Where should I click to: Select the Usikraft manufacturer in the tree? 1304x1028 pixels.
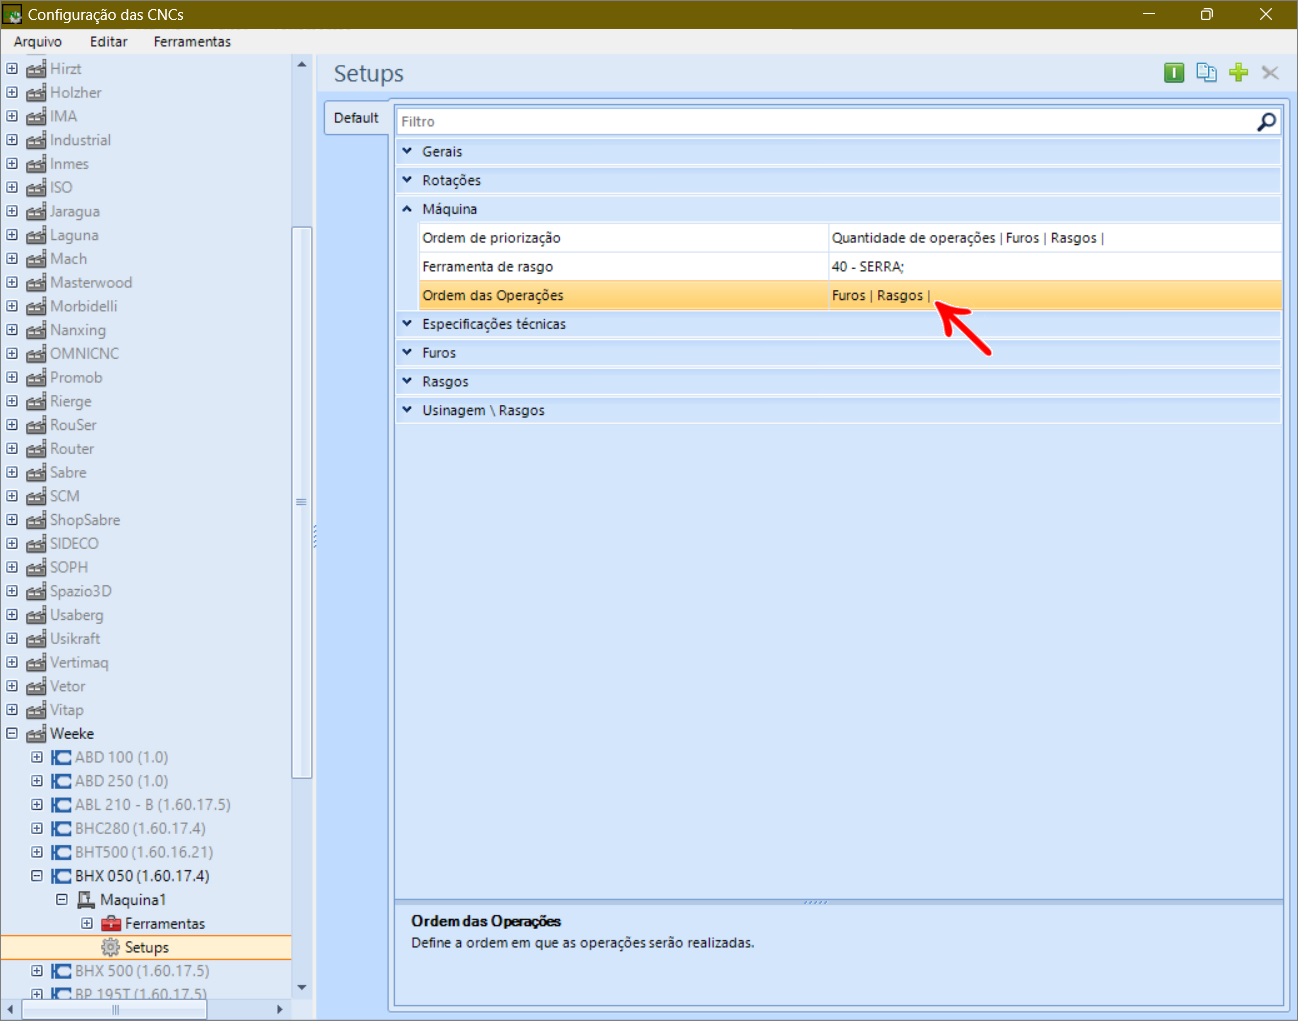(75, 639)
